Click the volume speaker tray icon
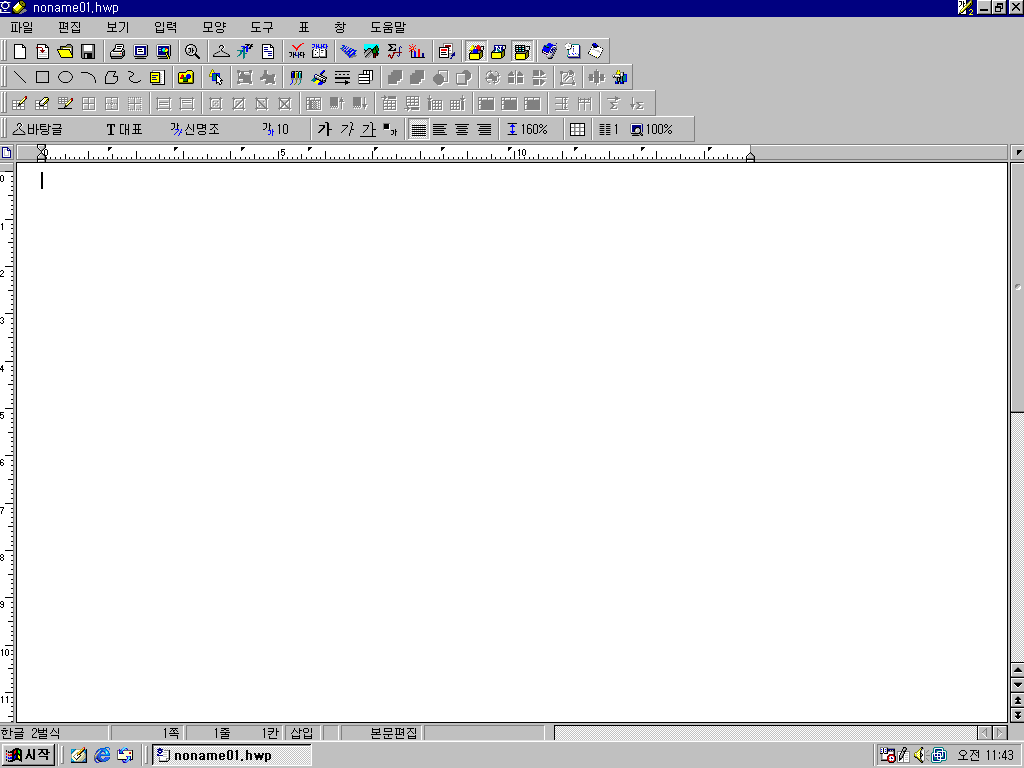 (x=920, y=755)
